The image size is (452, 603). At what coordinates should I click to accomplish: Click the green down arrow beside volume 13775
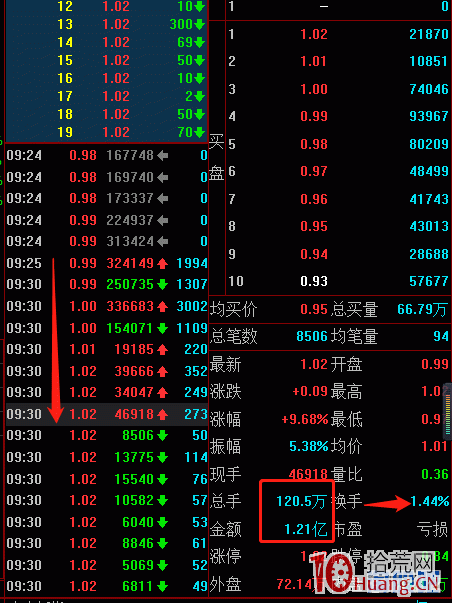pos(162,458)
